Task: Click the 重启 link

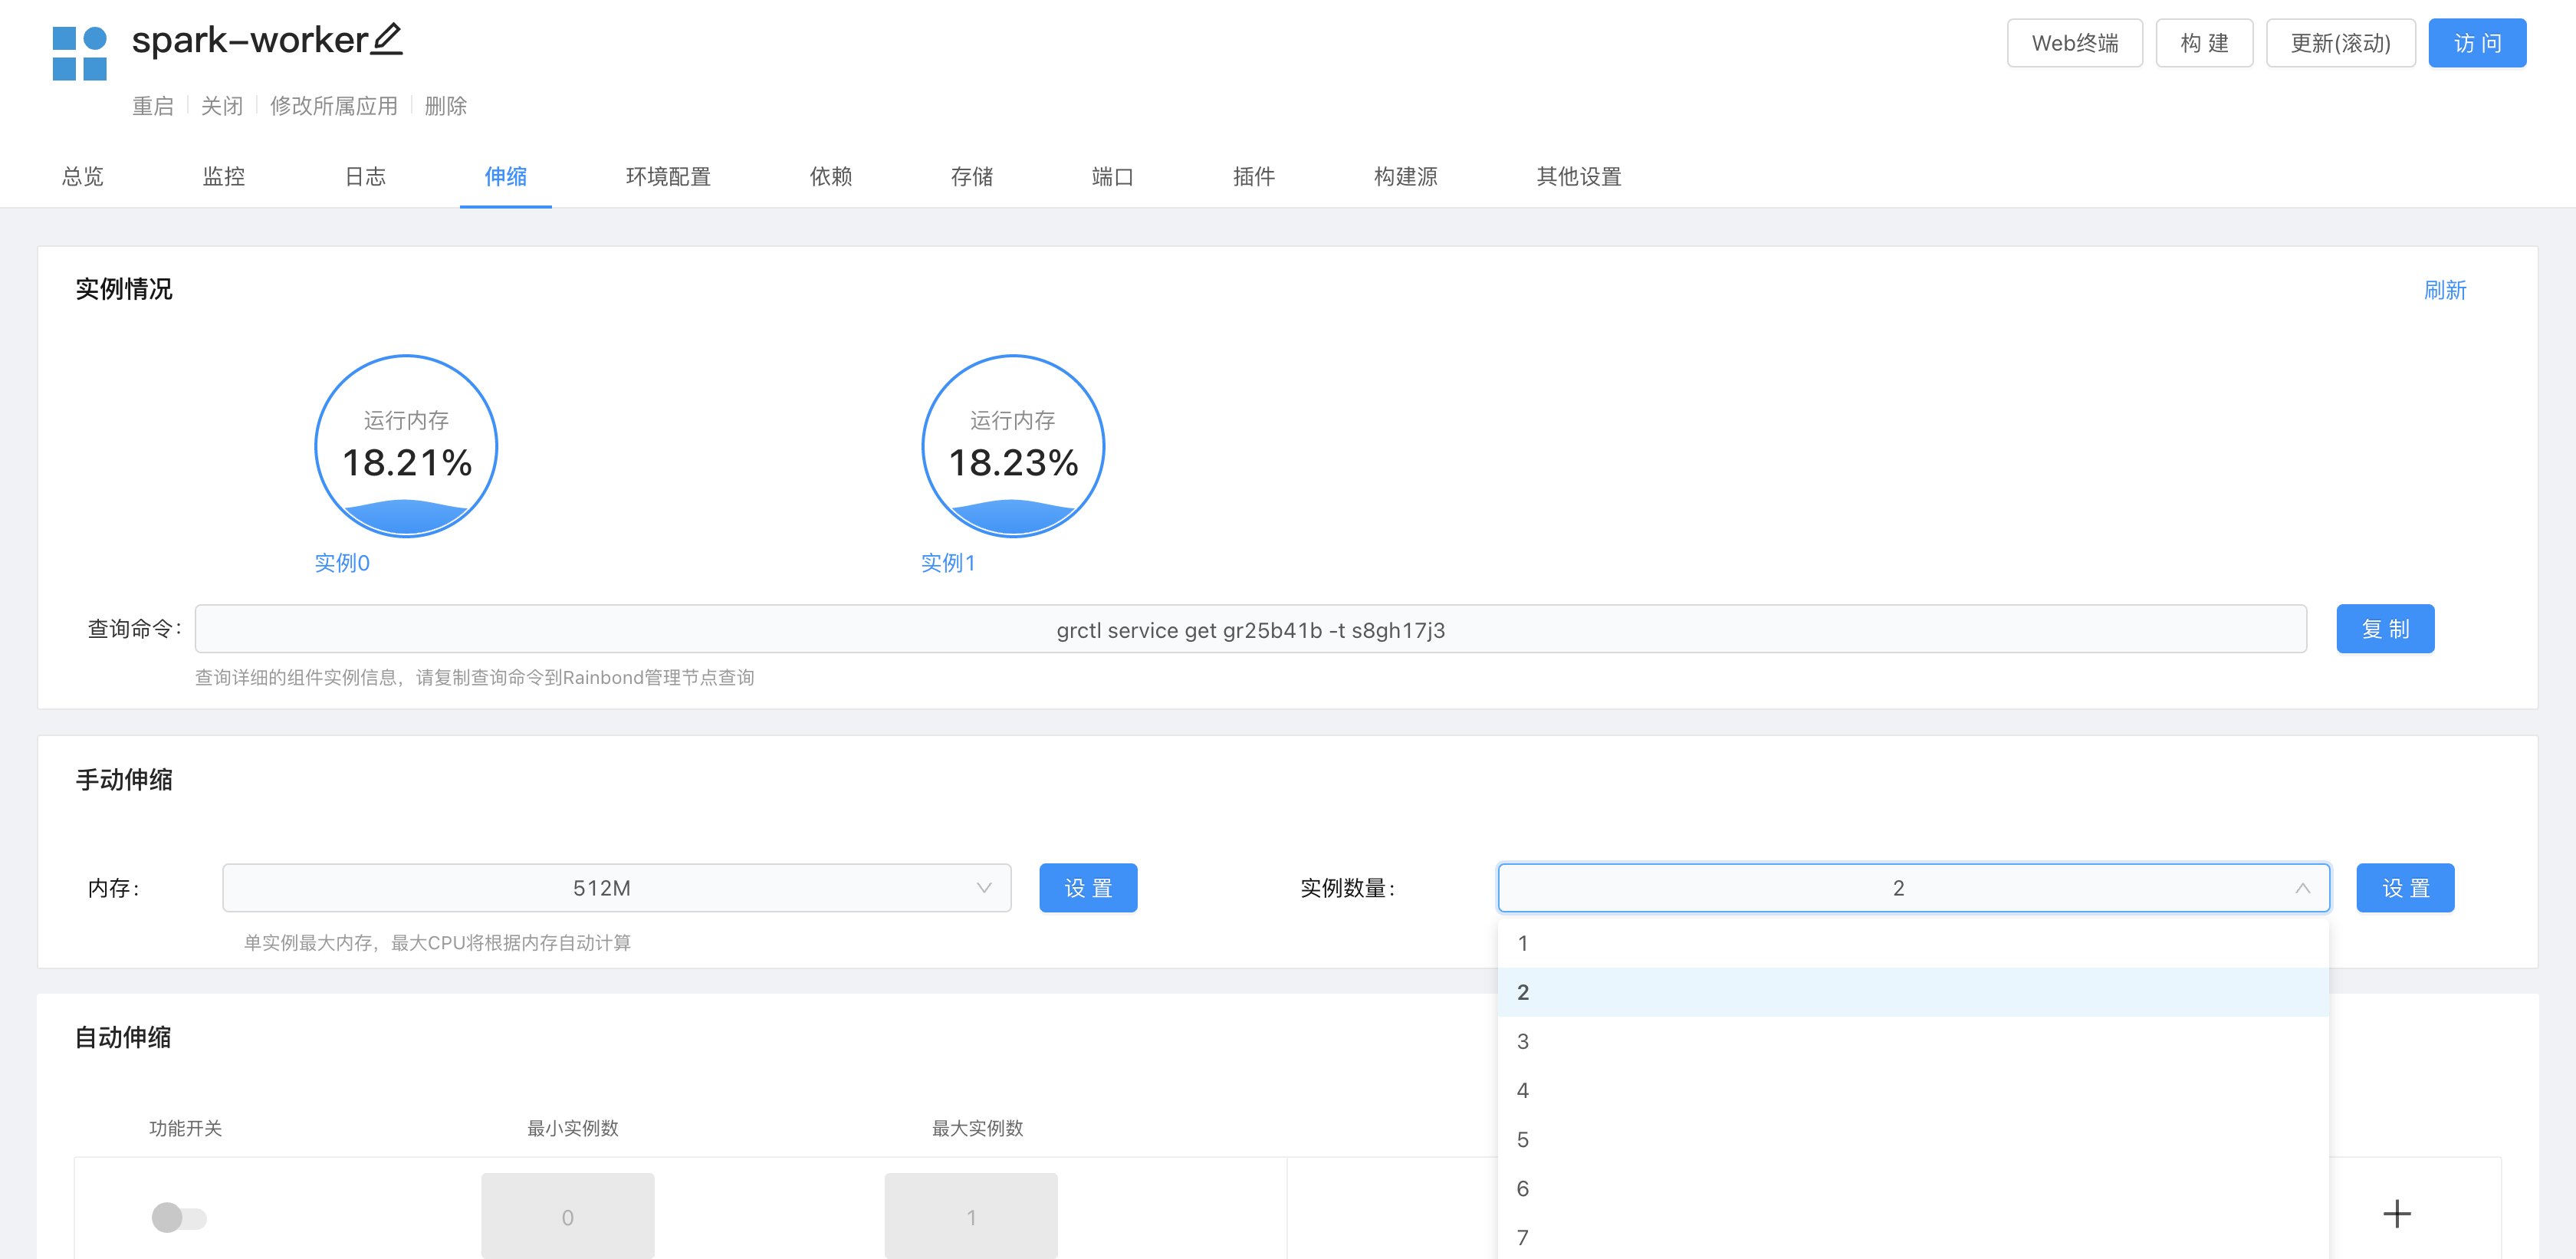Action: pos(153,106)
